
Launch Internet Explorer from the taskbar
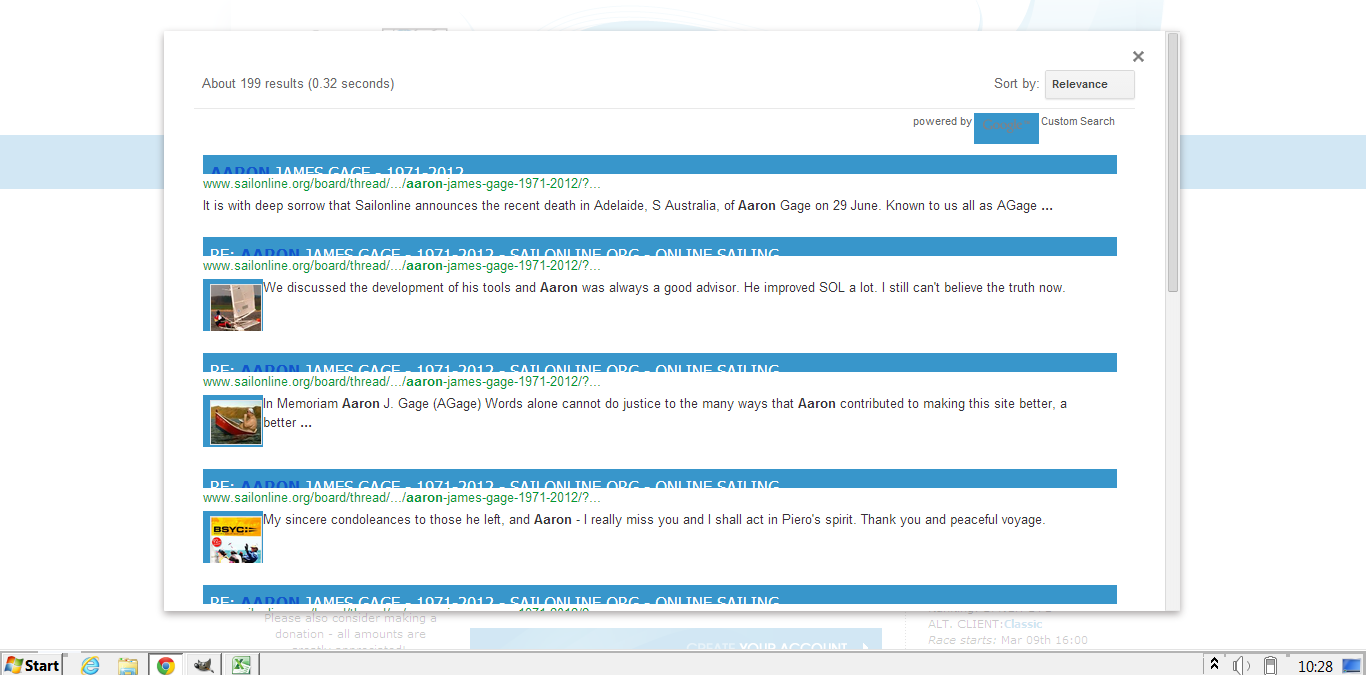point(91,665)
